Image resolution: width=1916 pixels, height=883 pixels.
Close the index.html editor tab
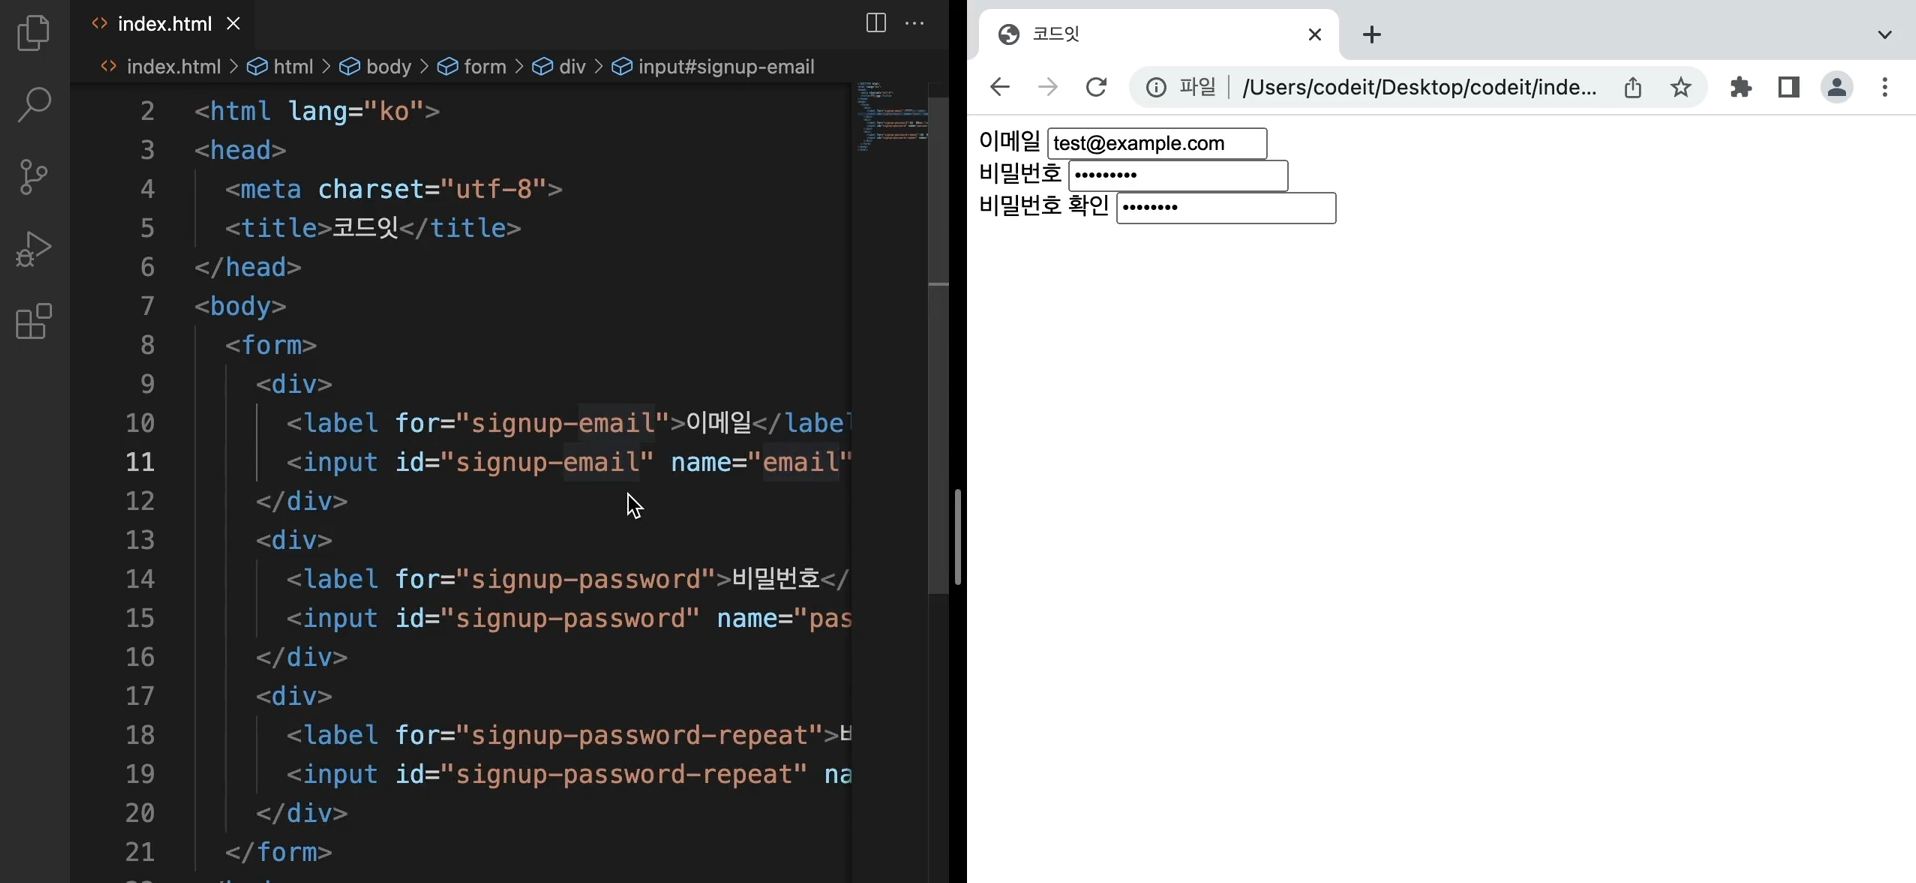(x=234, y=23)
